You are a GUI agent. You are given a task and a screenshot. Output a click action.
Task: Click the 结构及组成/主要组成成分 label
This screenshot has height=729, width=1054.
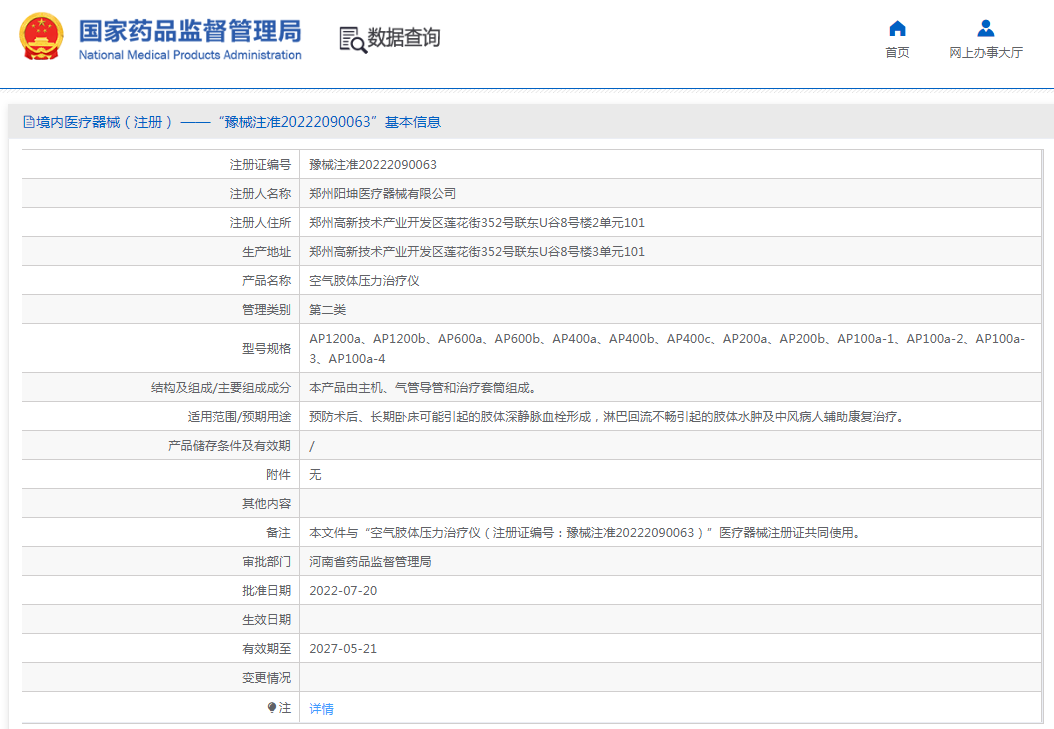point(221,388)
